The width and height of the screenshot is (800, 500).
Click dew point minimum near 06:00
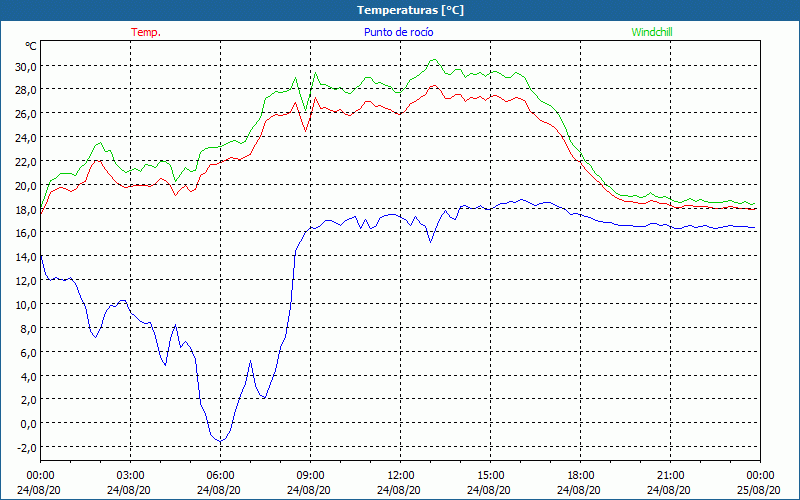[x=220, y=441]
